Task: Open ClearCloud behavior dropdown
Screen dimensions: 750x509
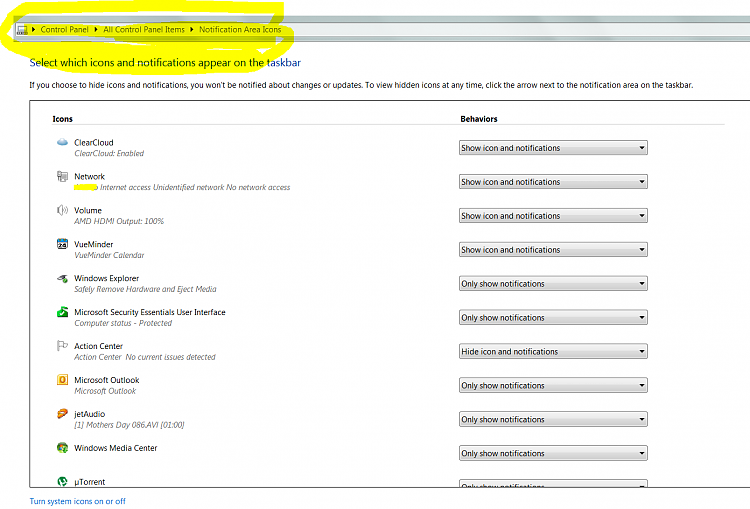Action: pyautogui.click(x=553, y=148)
